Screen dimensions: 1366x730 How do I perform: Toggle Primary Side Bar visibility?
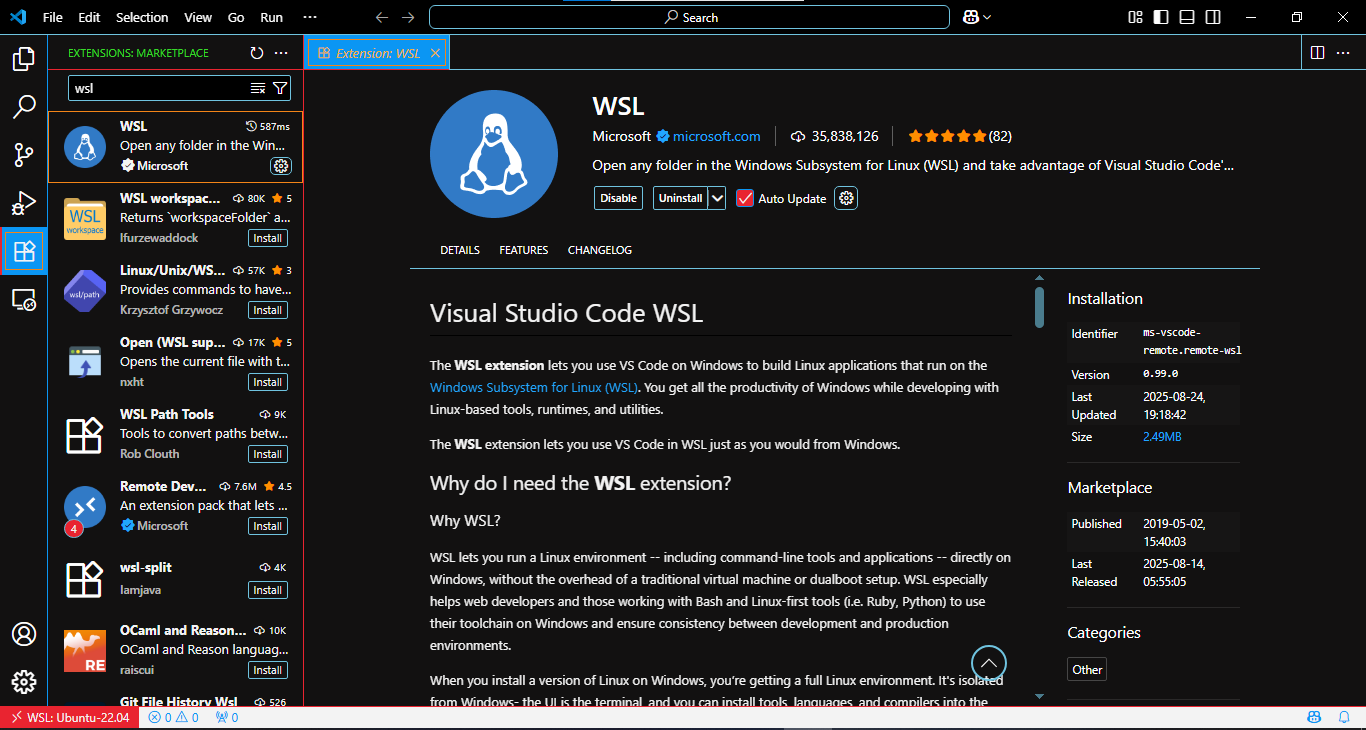pos(1161,17)
